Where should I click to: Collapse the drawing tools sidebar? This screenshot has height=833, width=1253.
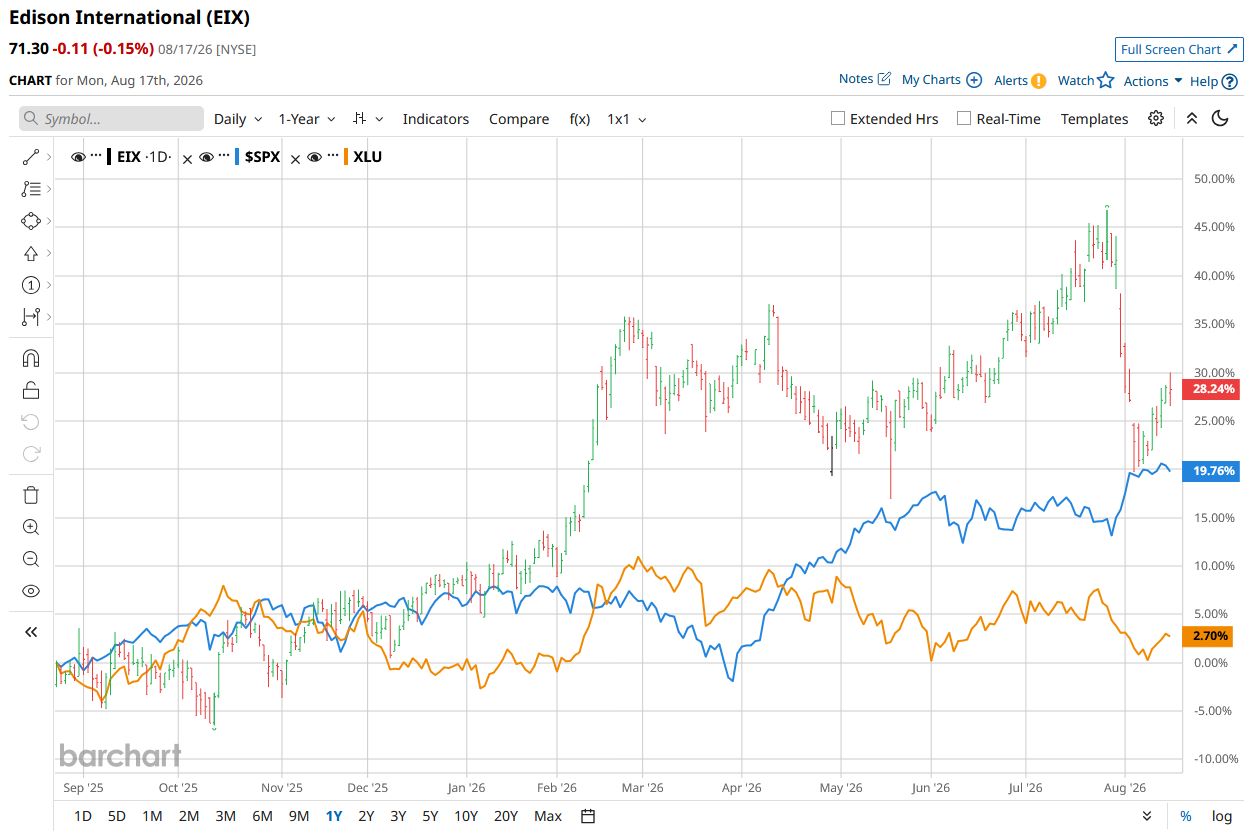coord(30,632)
